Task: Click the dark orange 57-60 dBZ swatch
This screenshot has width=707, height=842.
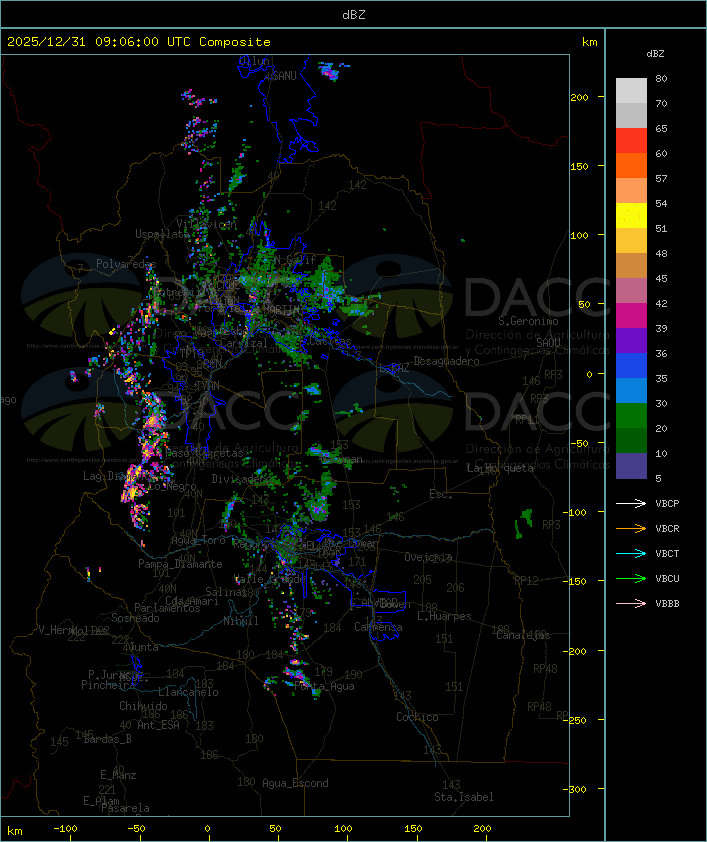Action: click(x=631, y=165)
